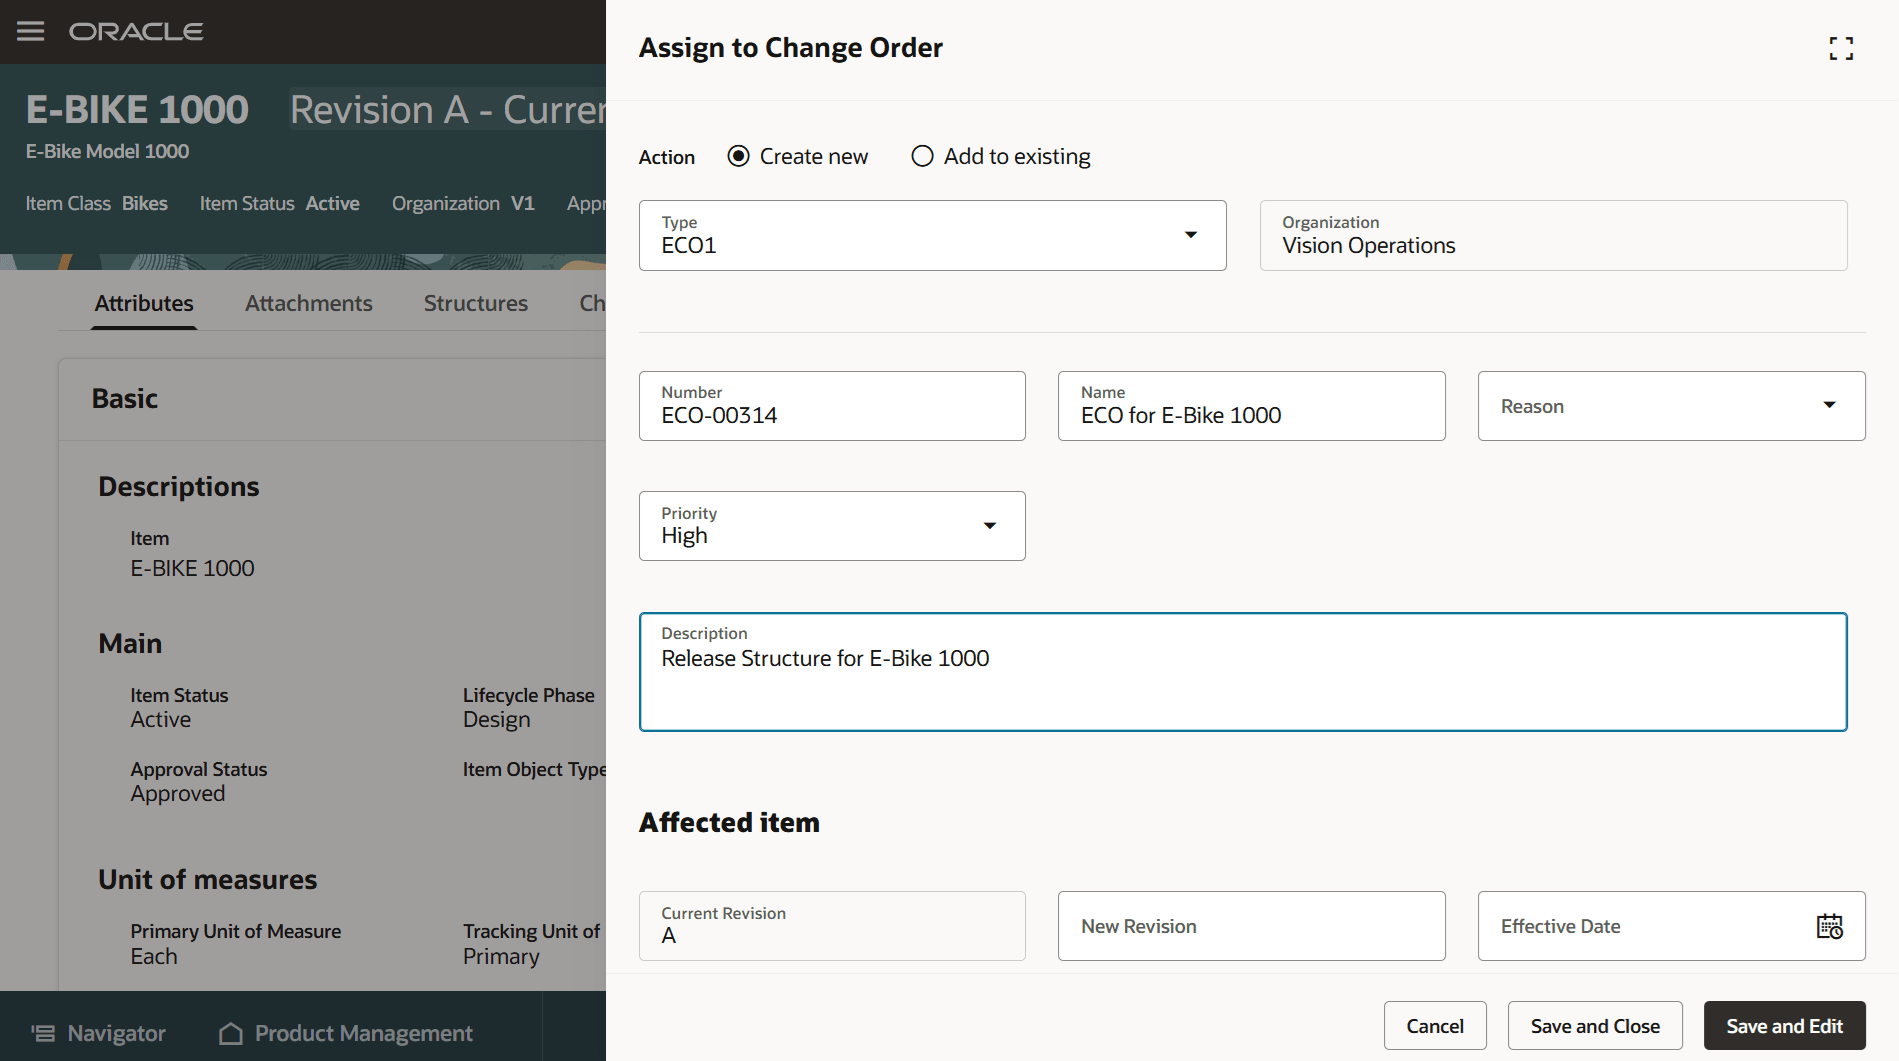Switch to the Structures tab
Screen dimensions: 1899x1061
pos(476,303)
